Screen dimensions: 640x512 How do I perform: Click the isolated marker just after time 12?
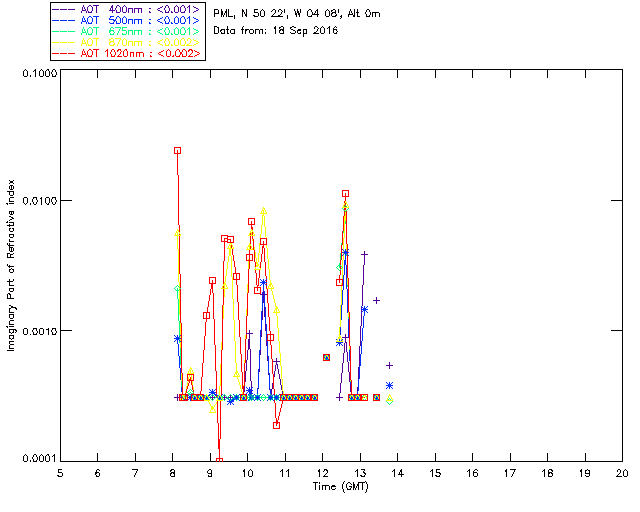point(326,357)
